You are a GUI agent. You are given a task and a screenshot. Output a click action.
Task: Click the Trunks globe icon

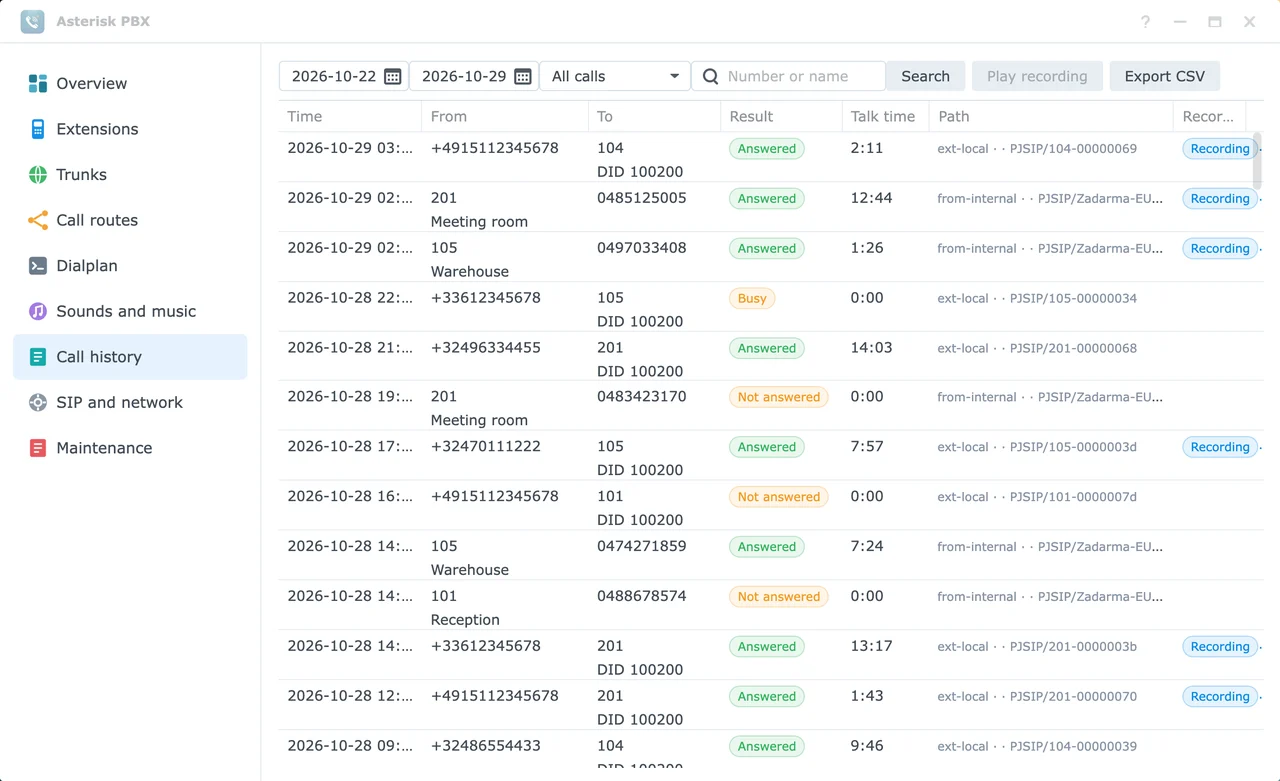(x=38, y=174)
